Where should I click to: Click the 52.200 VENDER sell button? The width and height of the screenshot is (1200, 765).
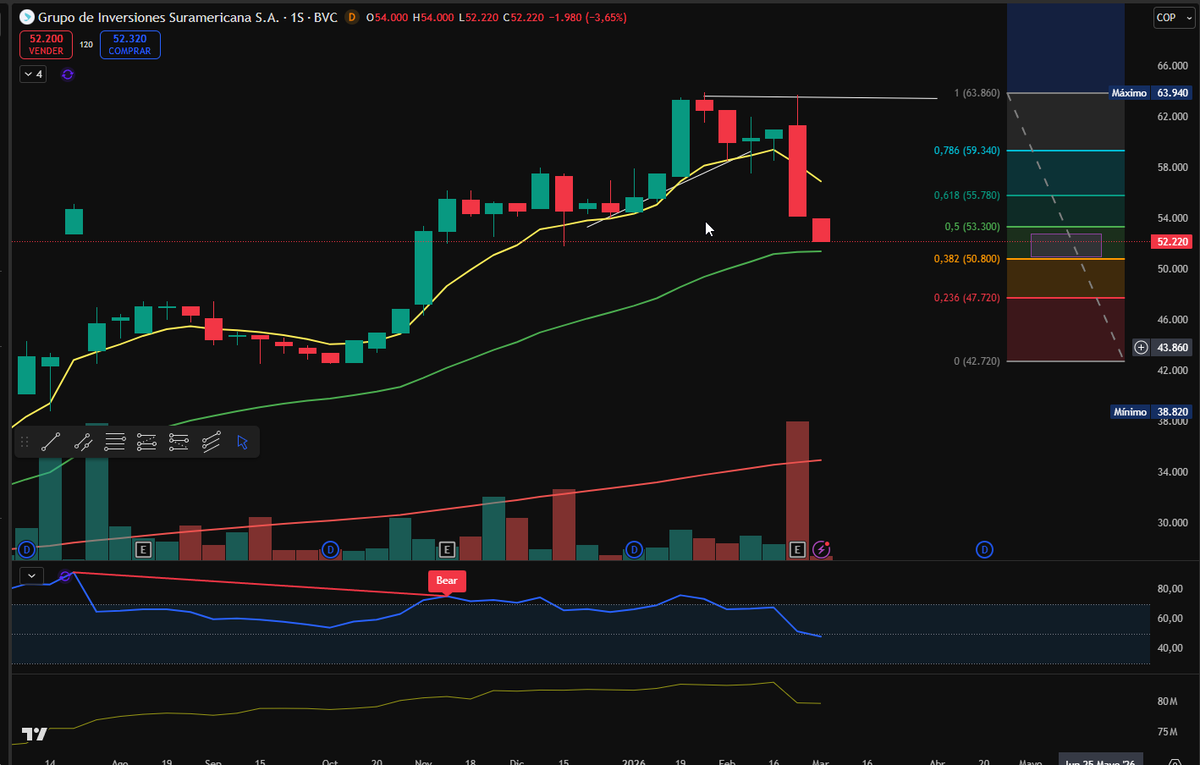(x=46, y=44)
